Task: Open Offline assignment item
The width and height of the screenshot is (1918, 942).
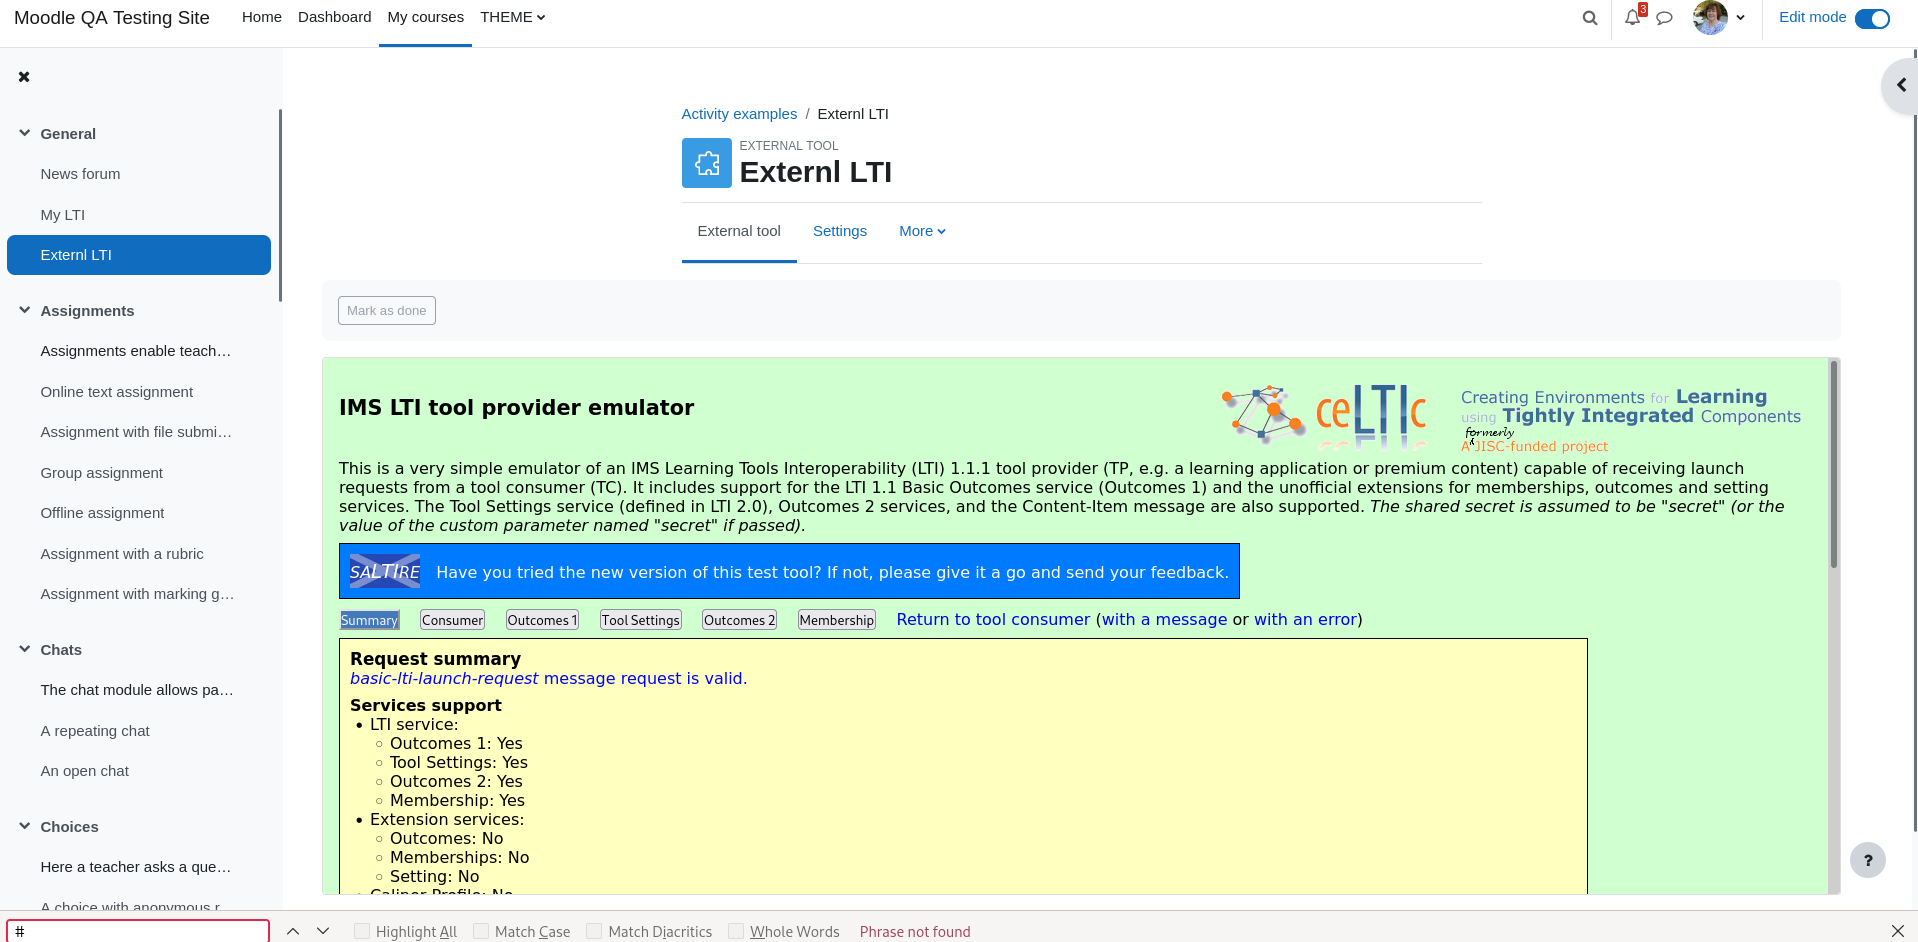Action: pyautogui.click(x=102, y=513)
